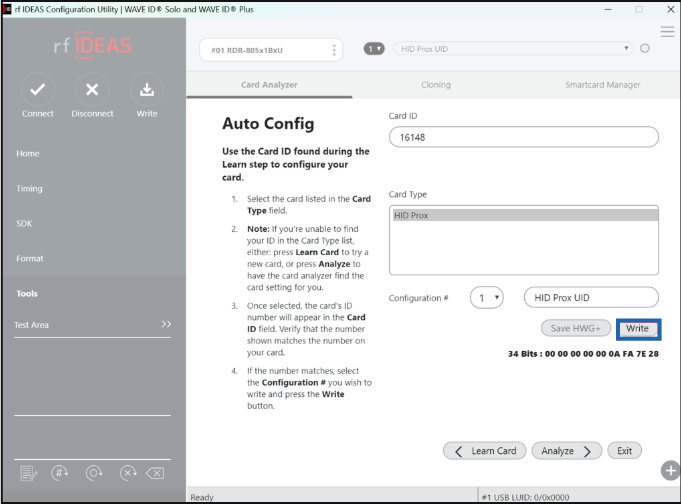Click the three-dot menu on reader #01
This screenshot has height=504, width=681.
(x=334, y=50)
